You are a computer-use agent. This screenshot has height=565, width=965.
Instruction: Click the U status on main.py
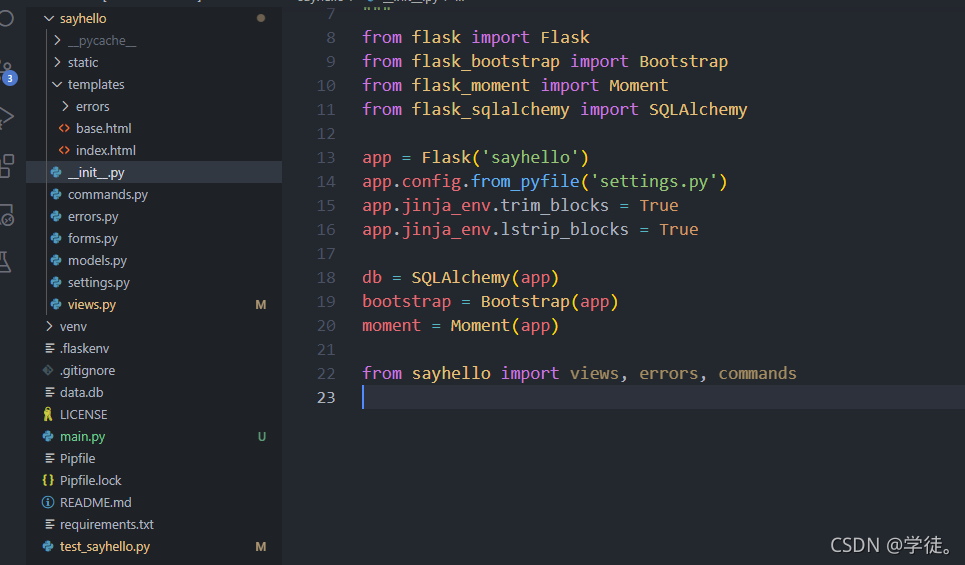tap(262, 436)
